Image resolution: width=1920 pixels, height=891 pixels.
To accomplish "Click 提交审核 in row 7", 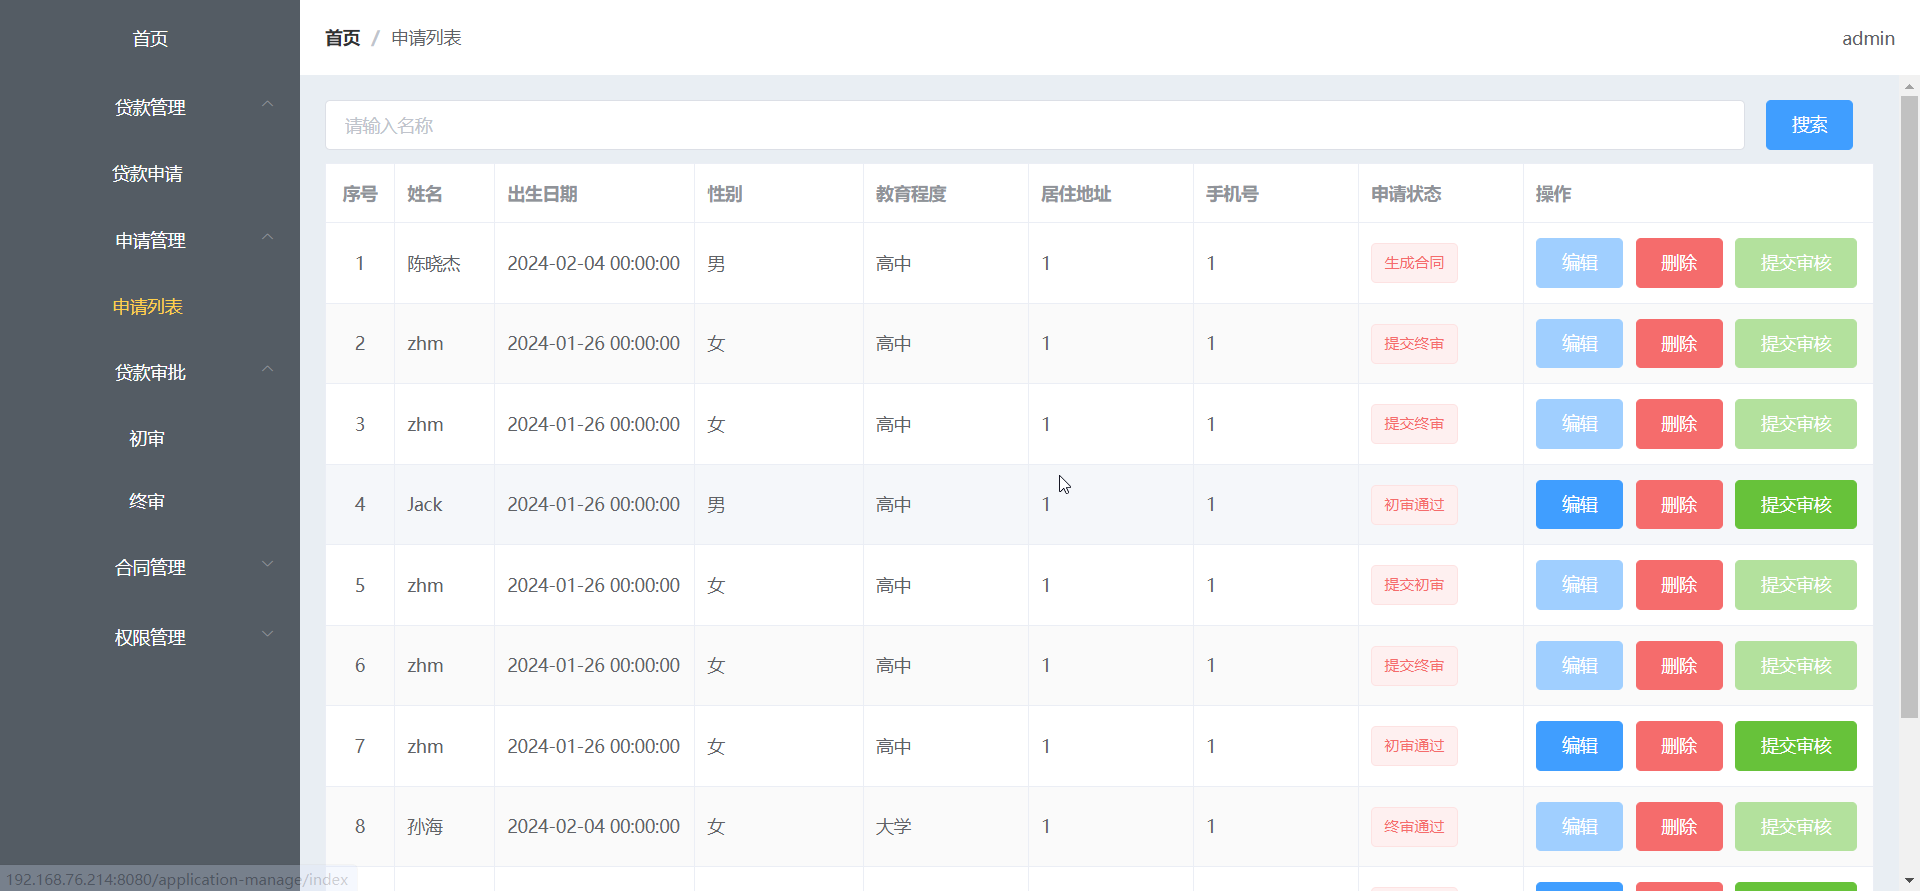I will tap(1796, 746).
